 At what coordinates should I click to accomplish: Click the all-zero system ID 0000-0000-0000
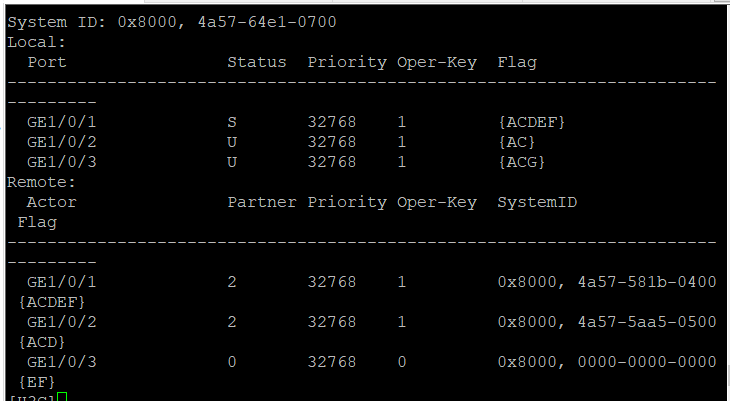point(647,362)
